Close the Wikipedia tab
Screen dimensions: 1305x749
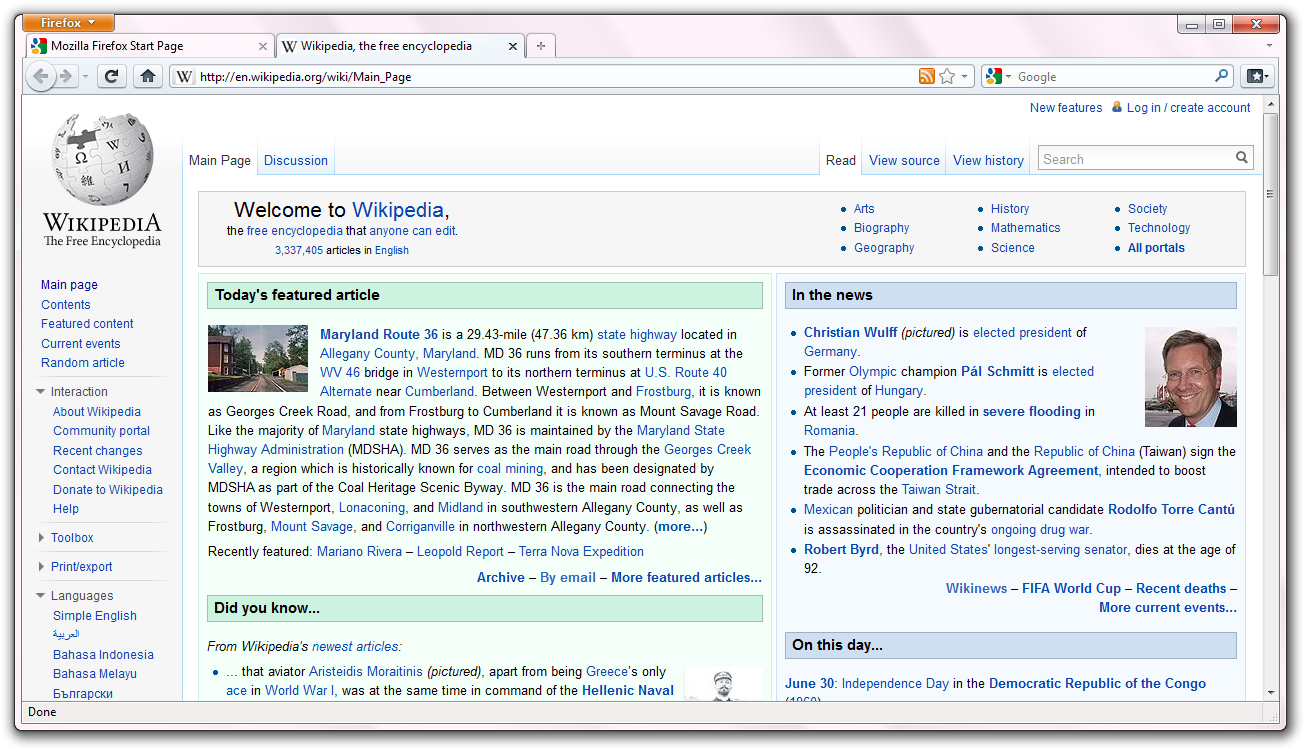pos(513,46)
